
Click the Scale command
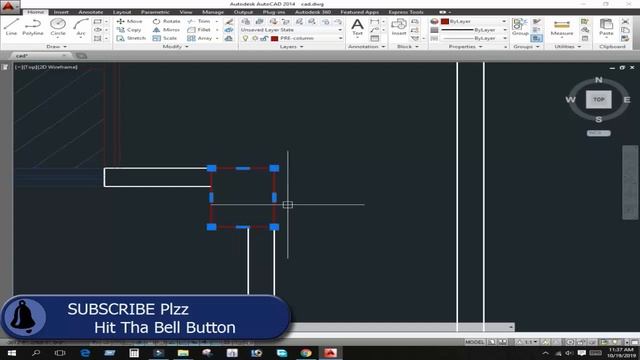point(165,38)
